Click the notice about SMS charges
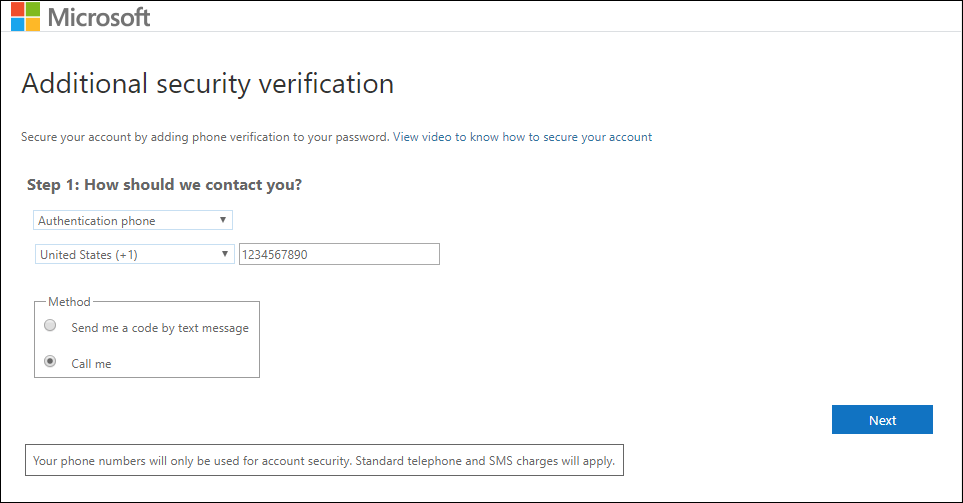The height and width of the screenshot is (503, 963). (324, 461)
